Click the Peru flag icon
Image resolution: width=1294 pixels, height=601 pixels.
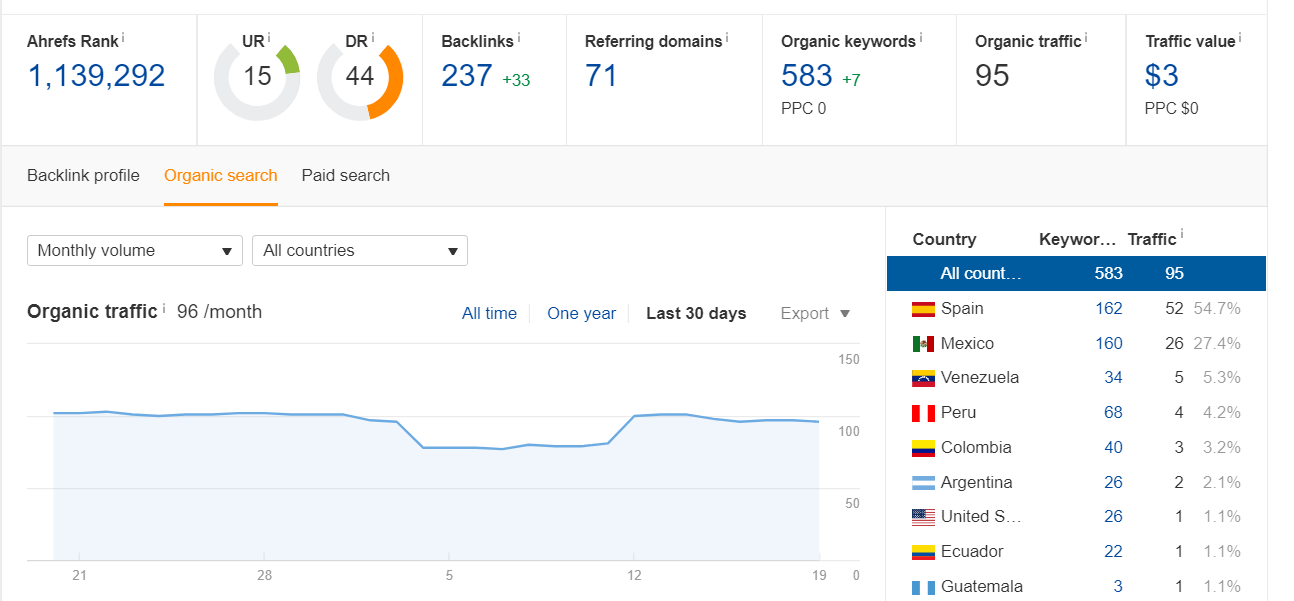923,413
